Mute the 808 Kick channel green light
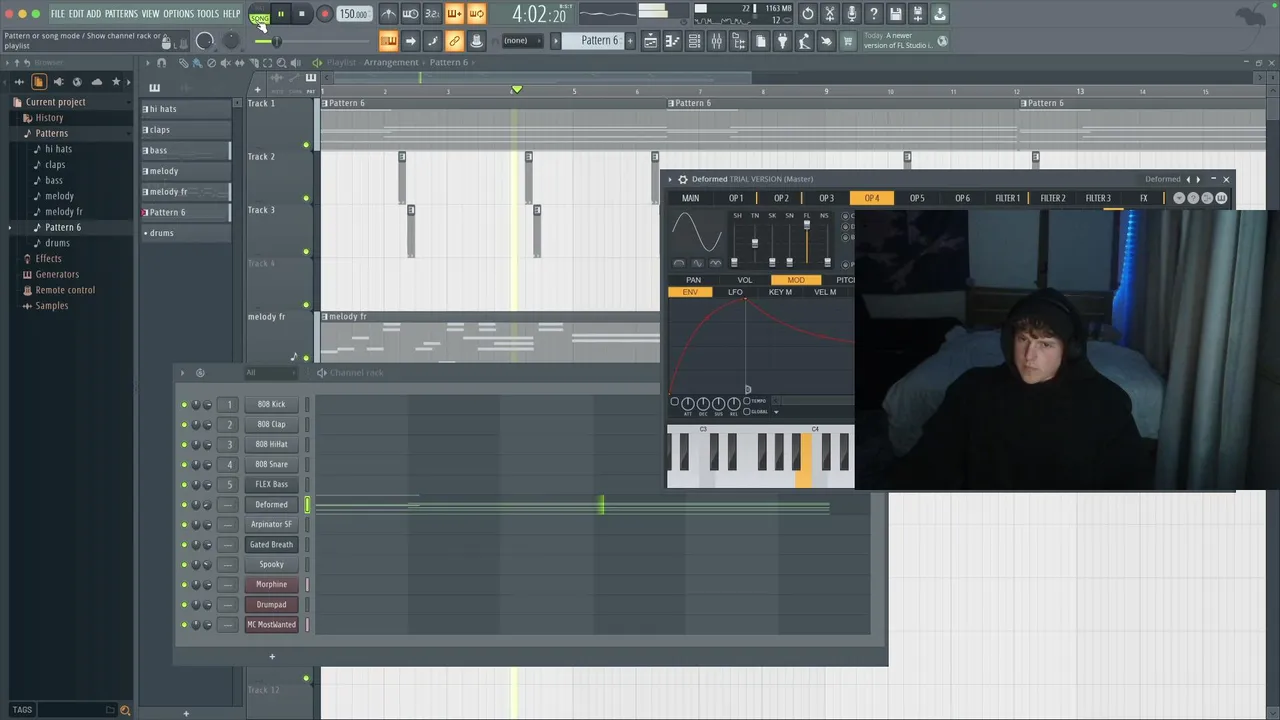The height and width of the screenshot is (720, 1280). coord(184,405)
